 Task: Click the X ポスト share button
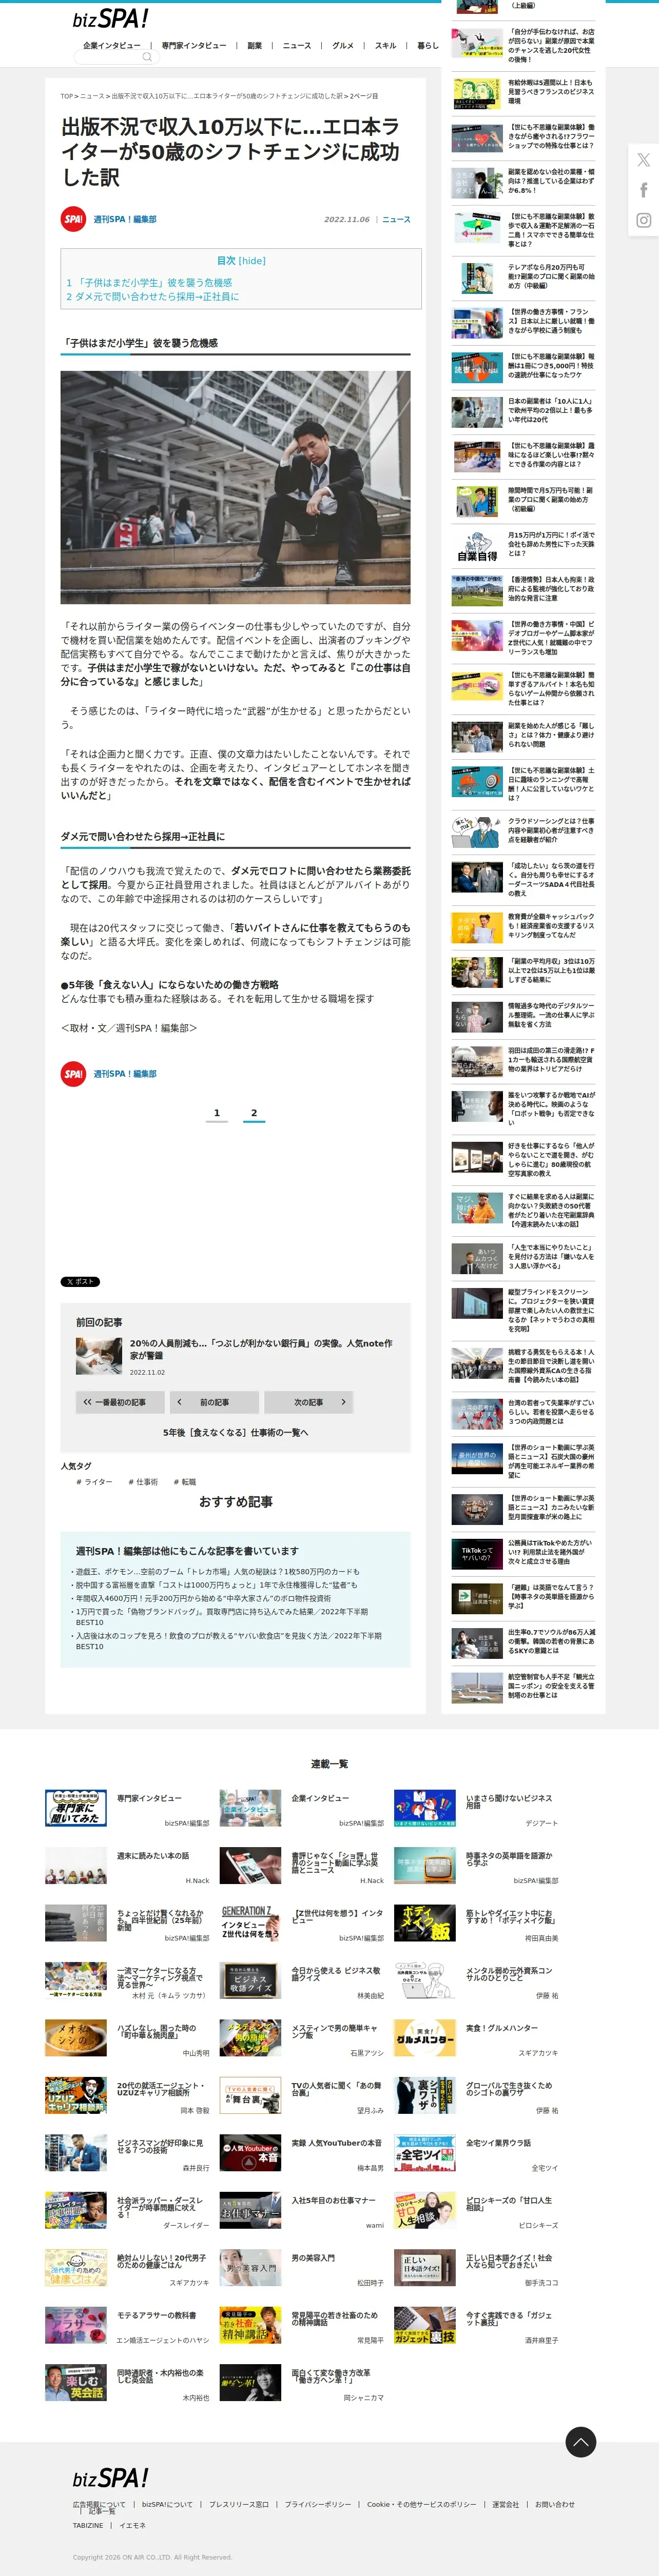coord(80,1281)
